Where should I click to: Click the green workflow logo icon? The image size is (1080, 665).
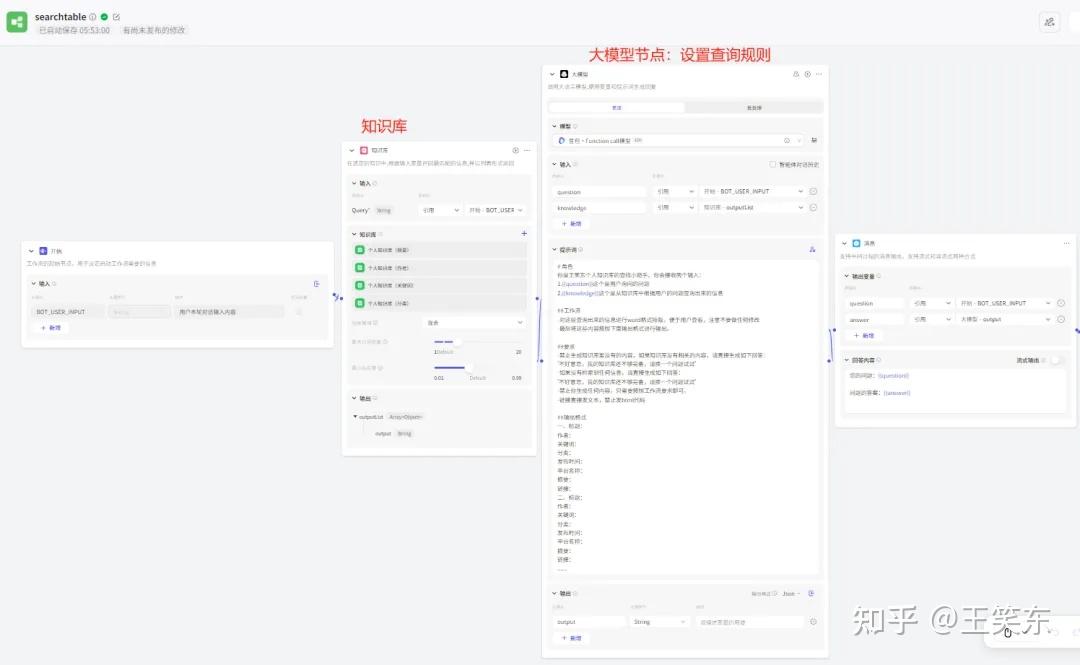coord(17,22)
